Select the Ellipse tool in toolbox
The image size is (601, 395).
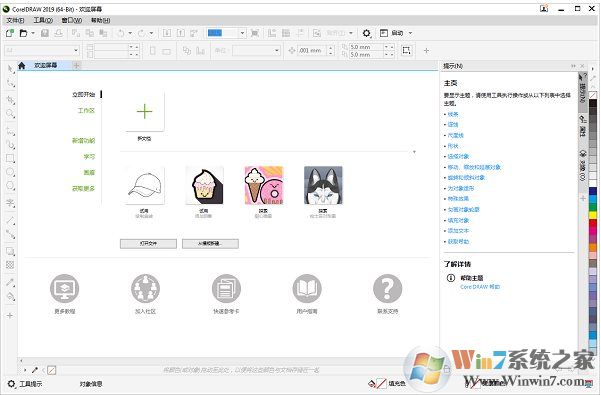pos(10,172)
